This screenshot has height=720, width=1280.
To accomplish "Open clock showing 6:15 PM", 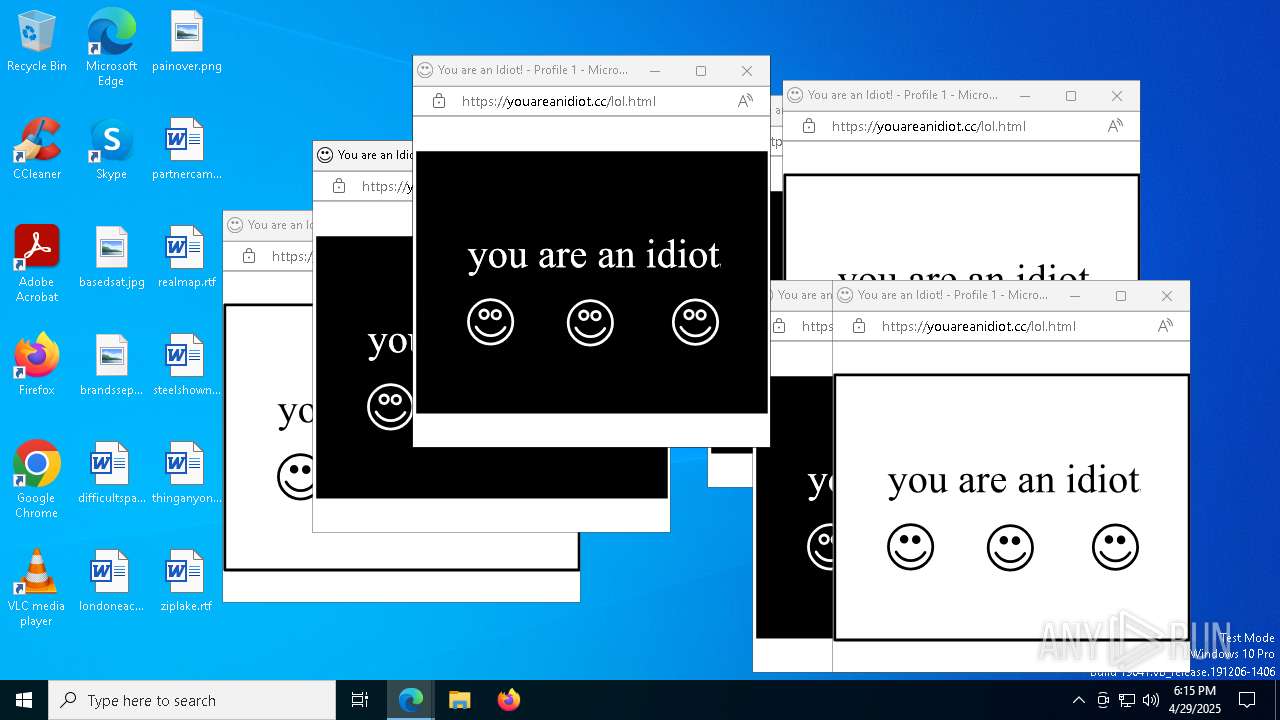I will pos(1196,700).
